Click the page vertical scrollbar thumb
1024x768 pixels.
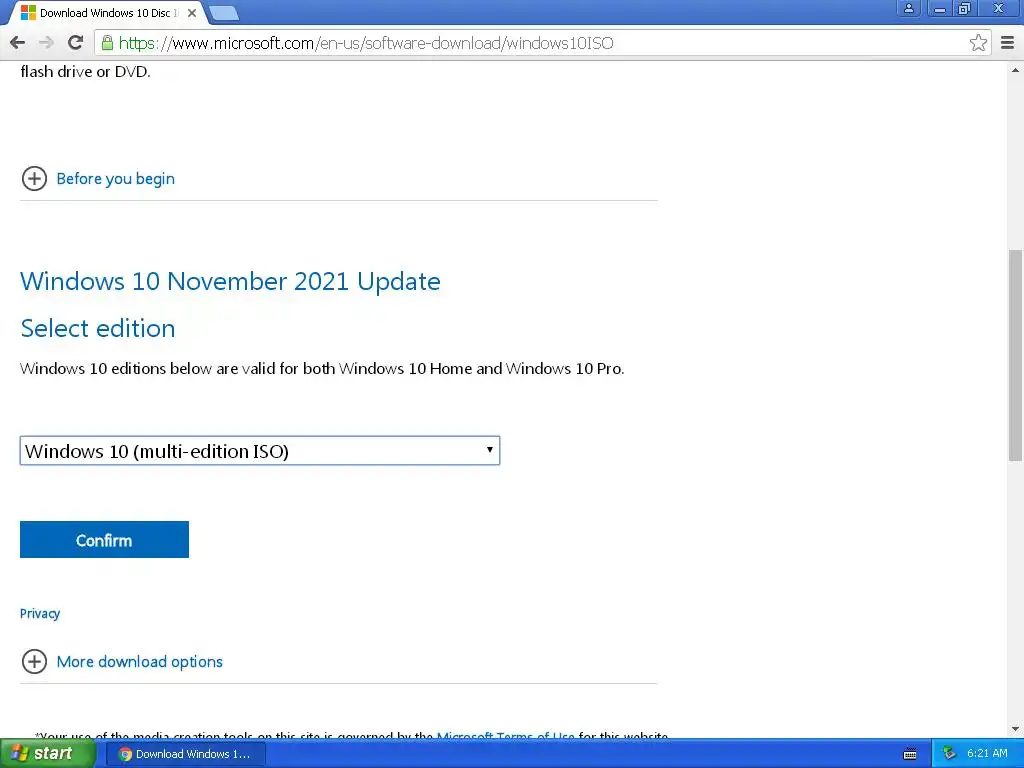[1015, 355]
